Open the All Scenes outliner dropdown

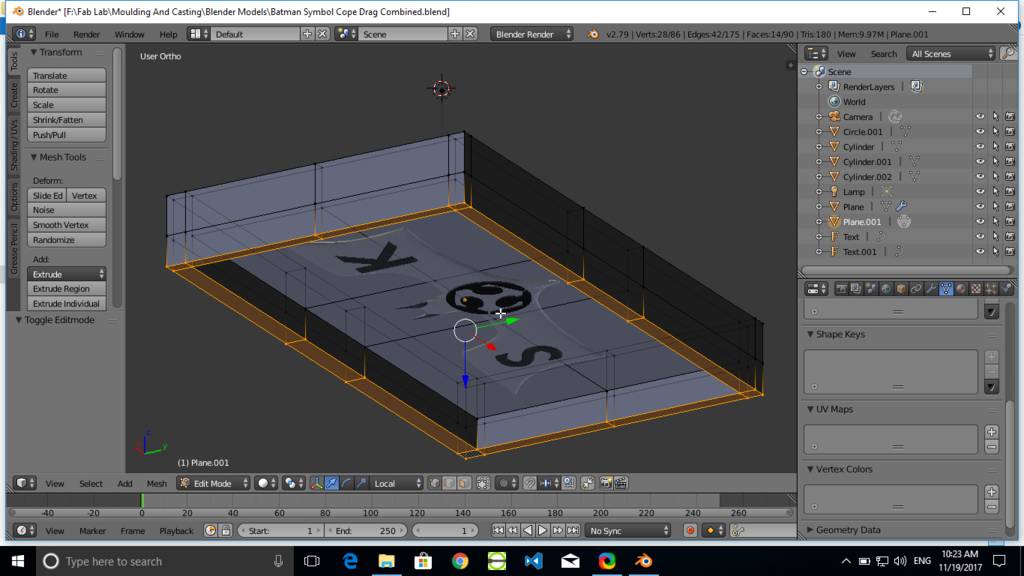(951, 54)
